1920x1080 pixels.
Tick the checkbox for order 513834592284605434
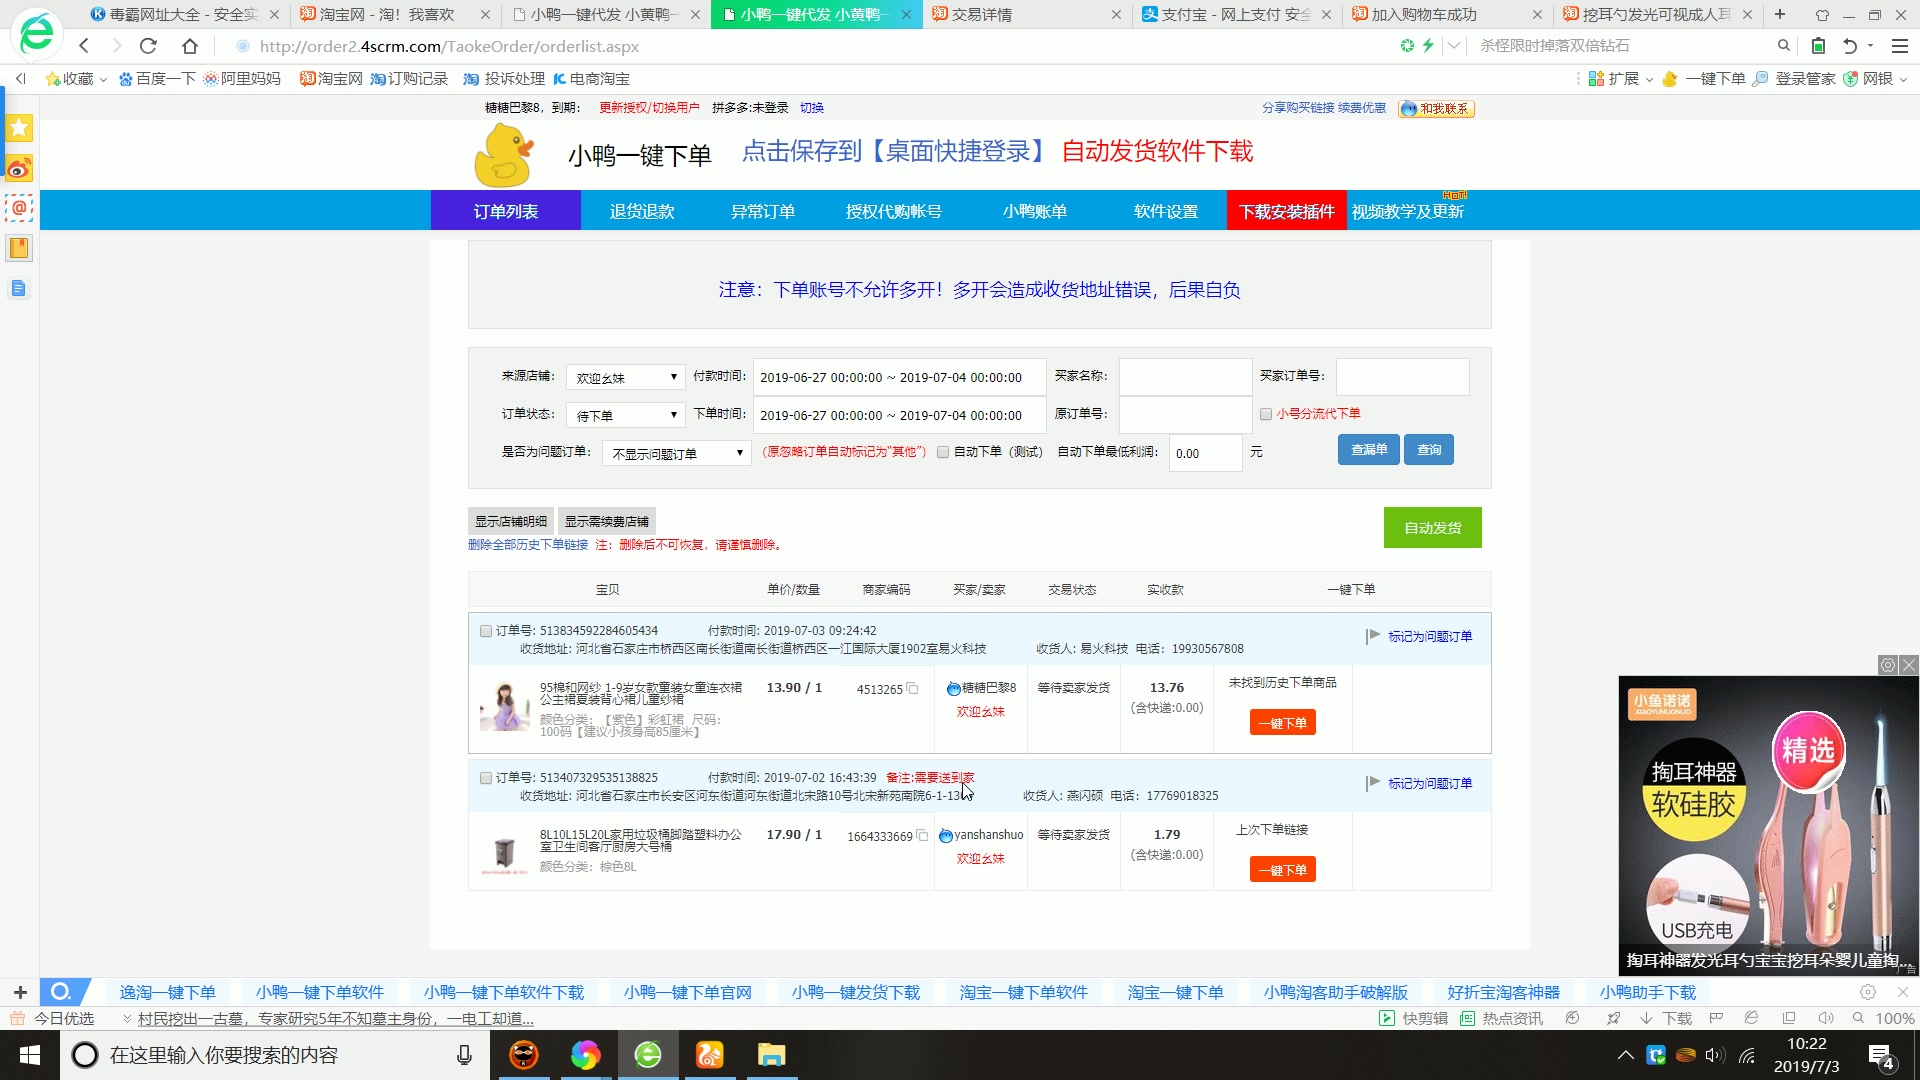pos(486,631)
